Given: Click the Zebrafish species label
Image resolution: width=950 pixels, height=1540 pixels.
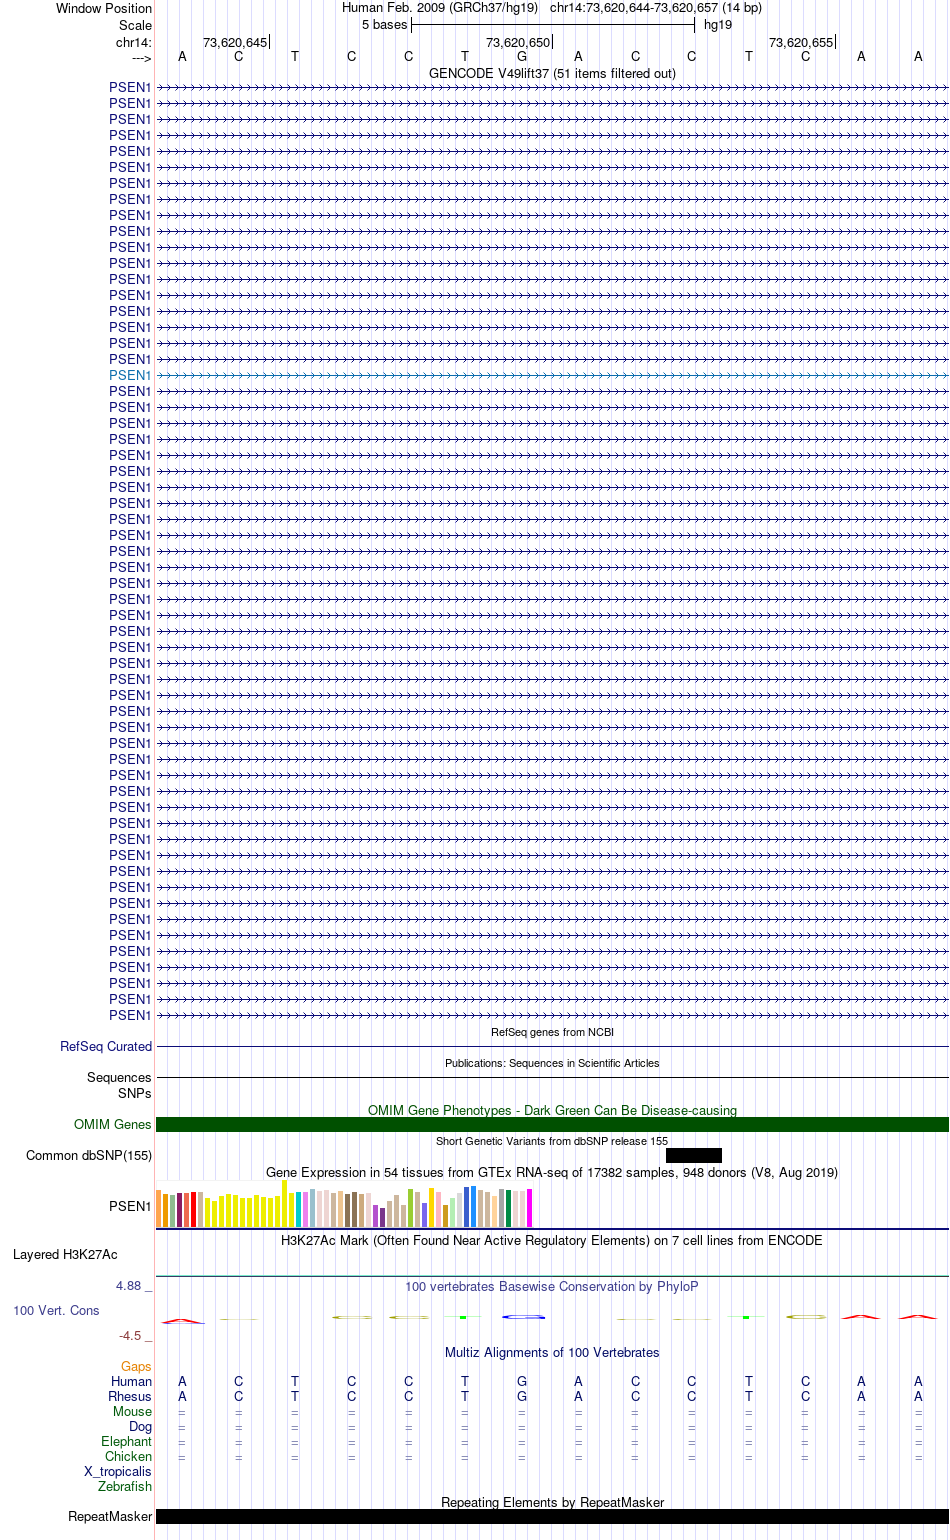Looking at the screenshot, I should [125, 1487].
